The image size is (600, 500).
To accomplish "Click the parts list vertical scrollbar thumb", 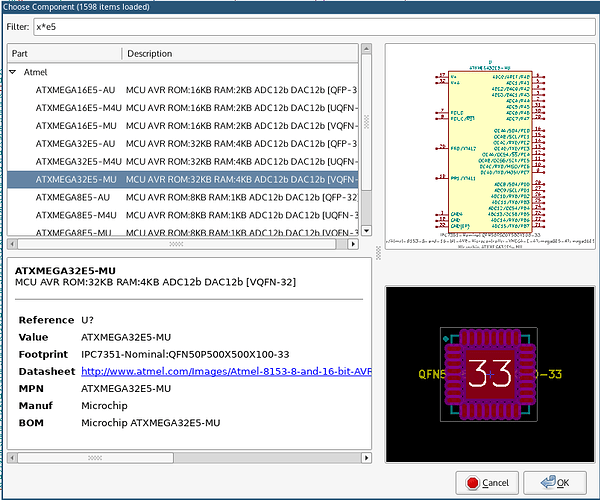I will tap(366, 122).
